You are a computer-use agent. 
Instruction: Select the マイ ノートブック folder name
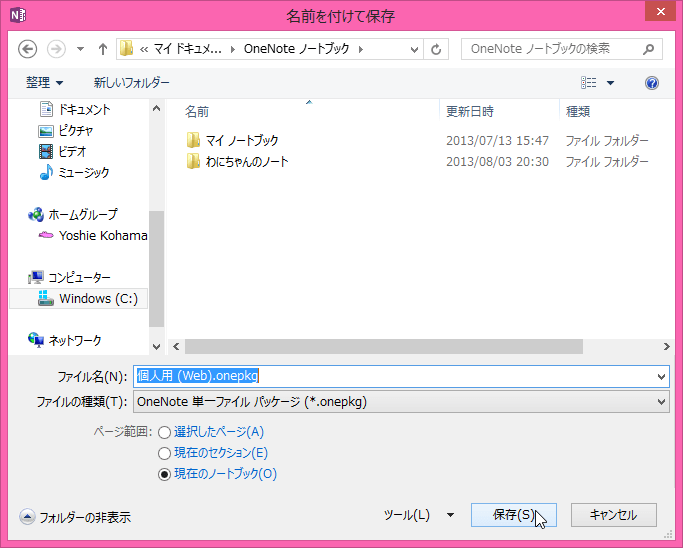coord(242,140)
